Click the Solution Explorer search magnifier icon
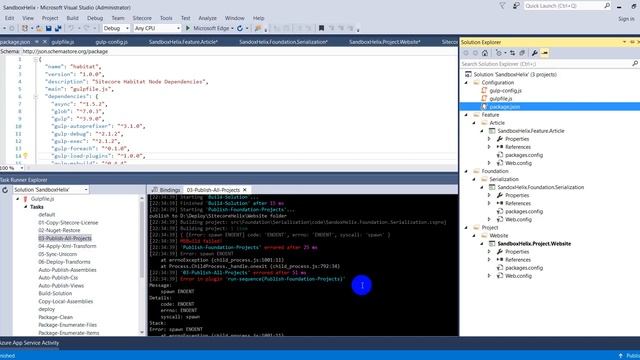Screen dimensions: 640x360 [635, 64]
